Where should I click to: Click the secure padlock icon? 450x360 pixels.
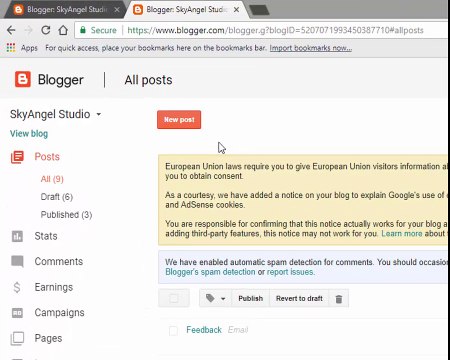(83, 30)
